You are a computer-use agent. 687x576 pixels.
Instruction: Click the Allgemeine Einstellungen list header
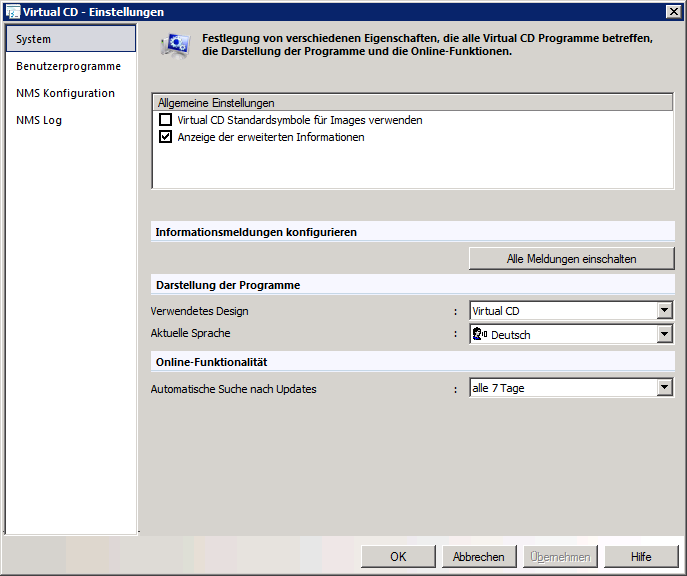point(413,103)
